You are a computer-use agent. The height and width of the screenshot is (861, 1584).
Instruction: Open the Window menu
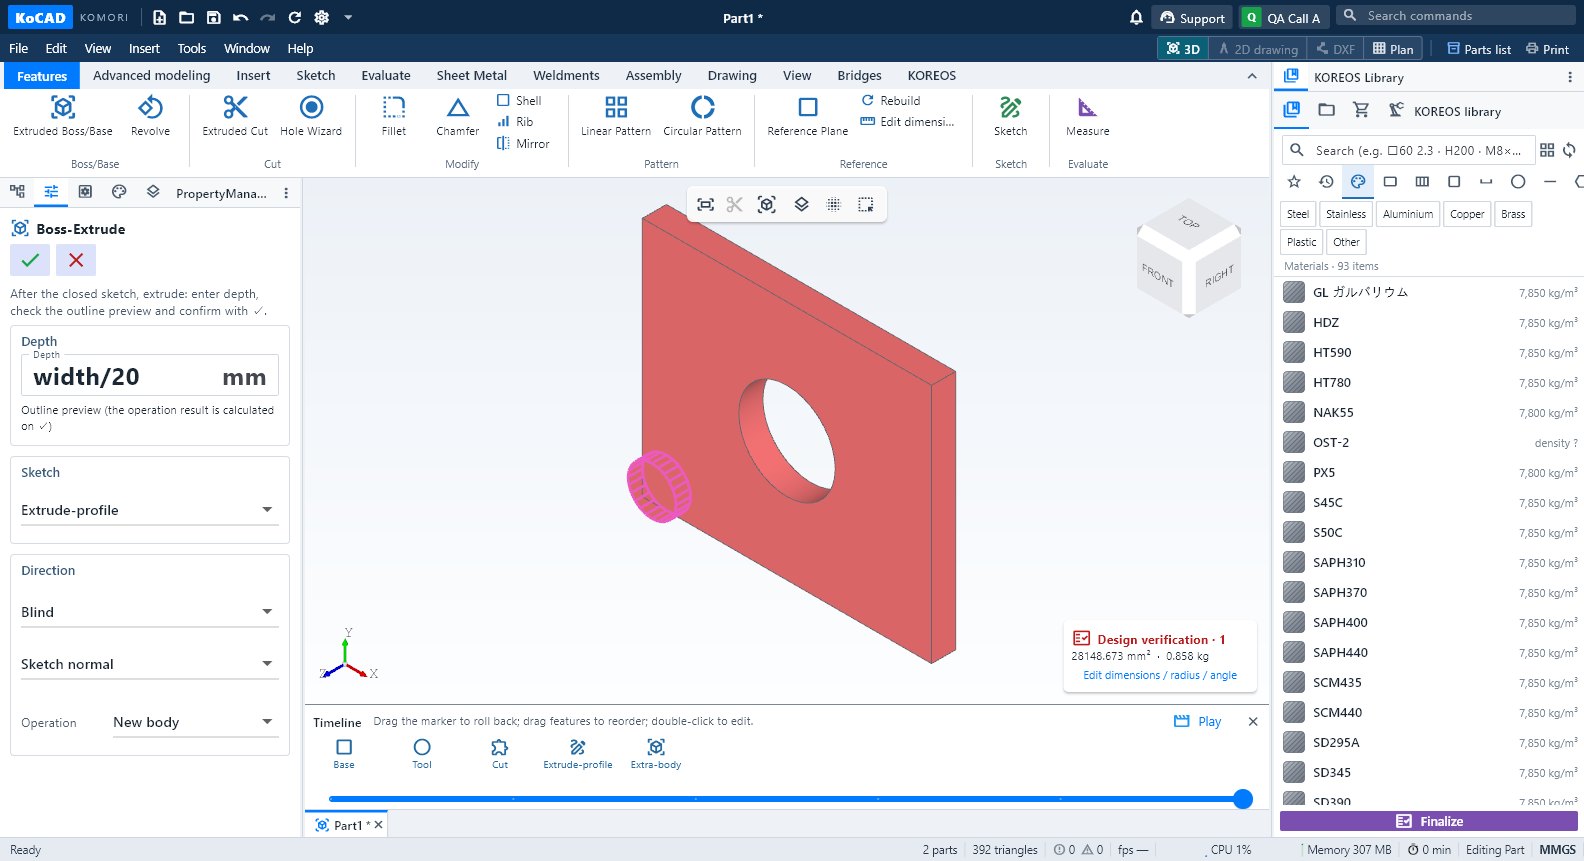(x=247, y=48)
